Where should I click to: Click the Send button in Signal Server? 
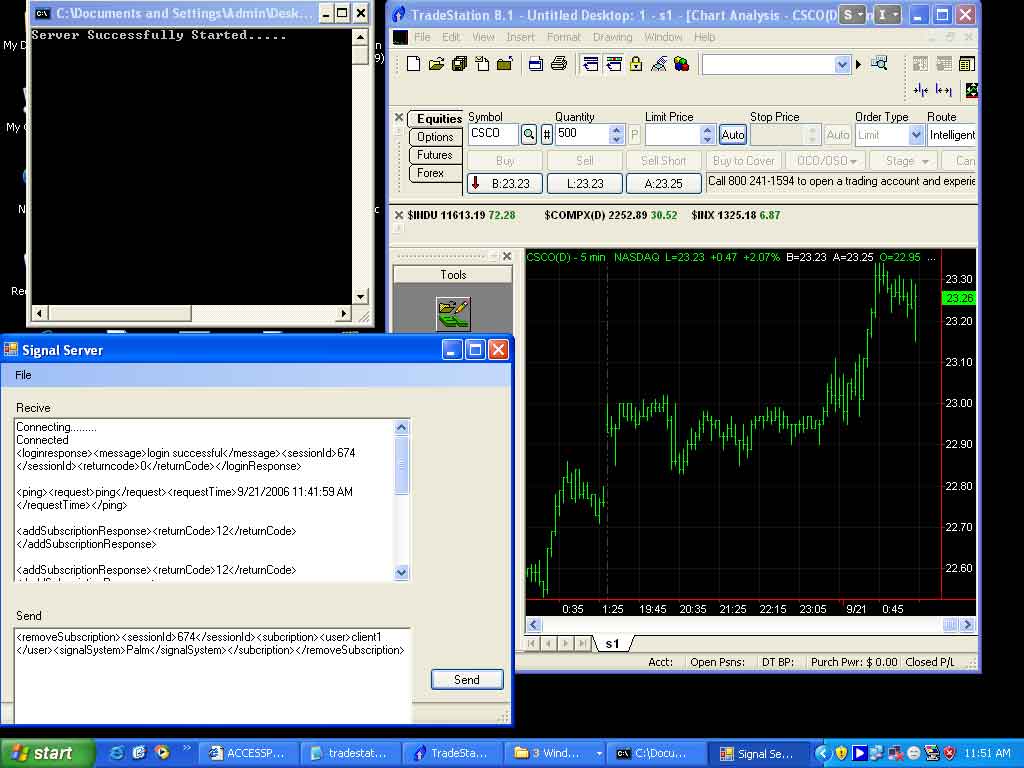467,680
